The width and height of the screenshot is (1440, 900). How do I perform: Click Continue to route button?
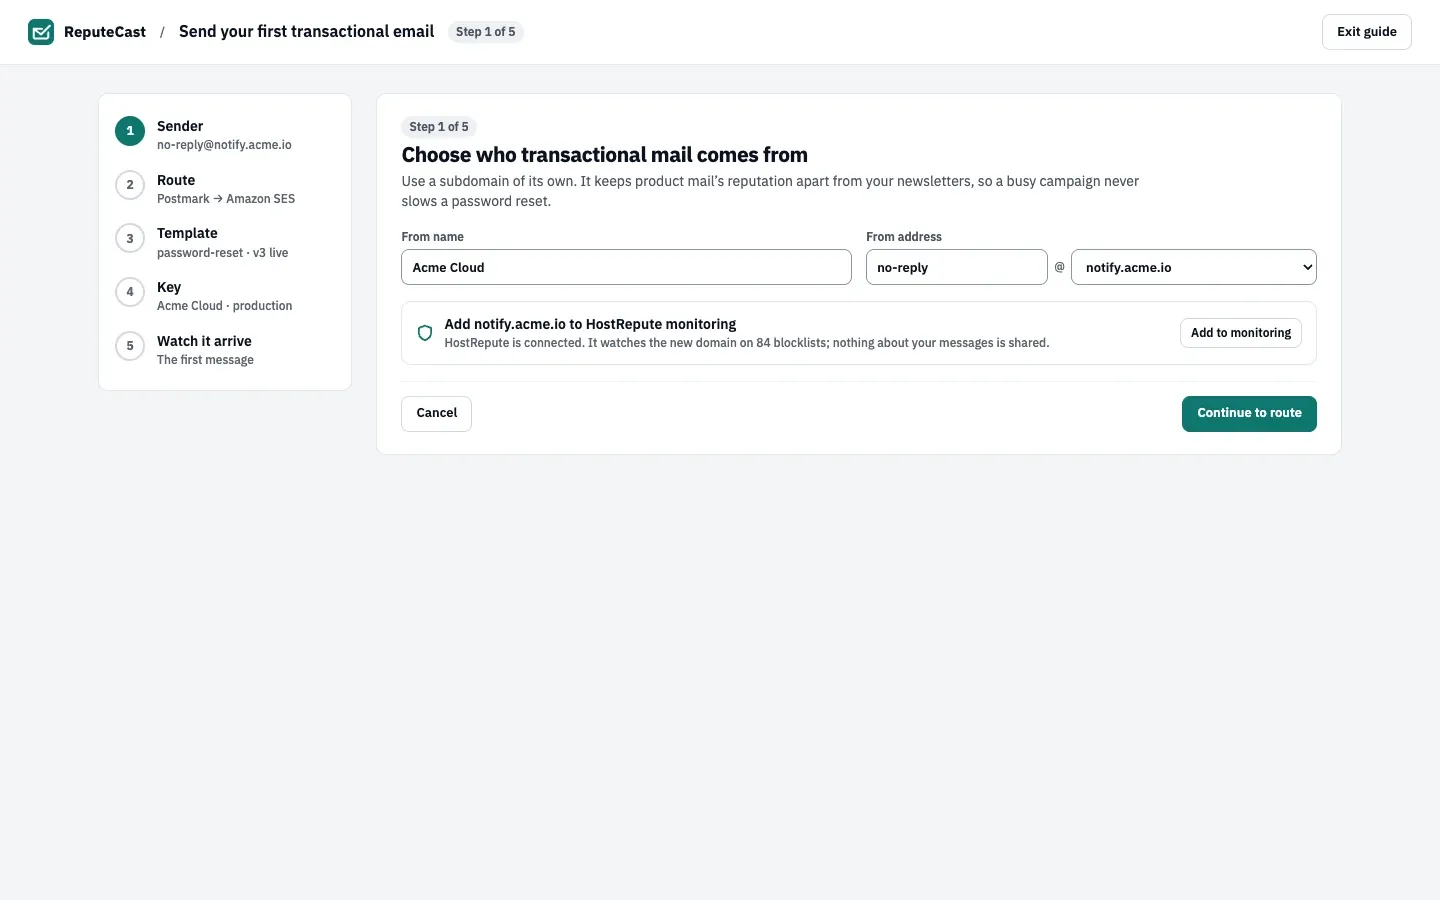1249,414
